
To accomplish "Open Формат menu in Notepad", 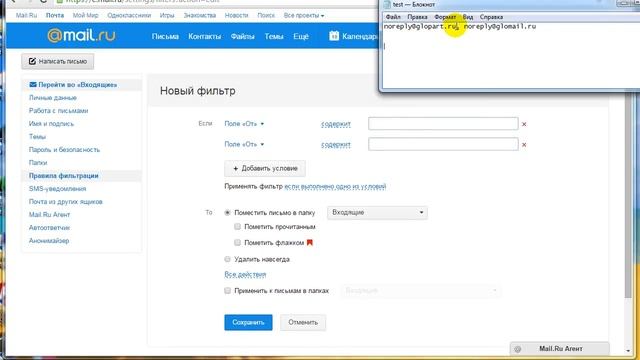I will 445,17.
